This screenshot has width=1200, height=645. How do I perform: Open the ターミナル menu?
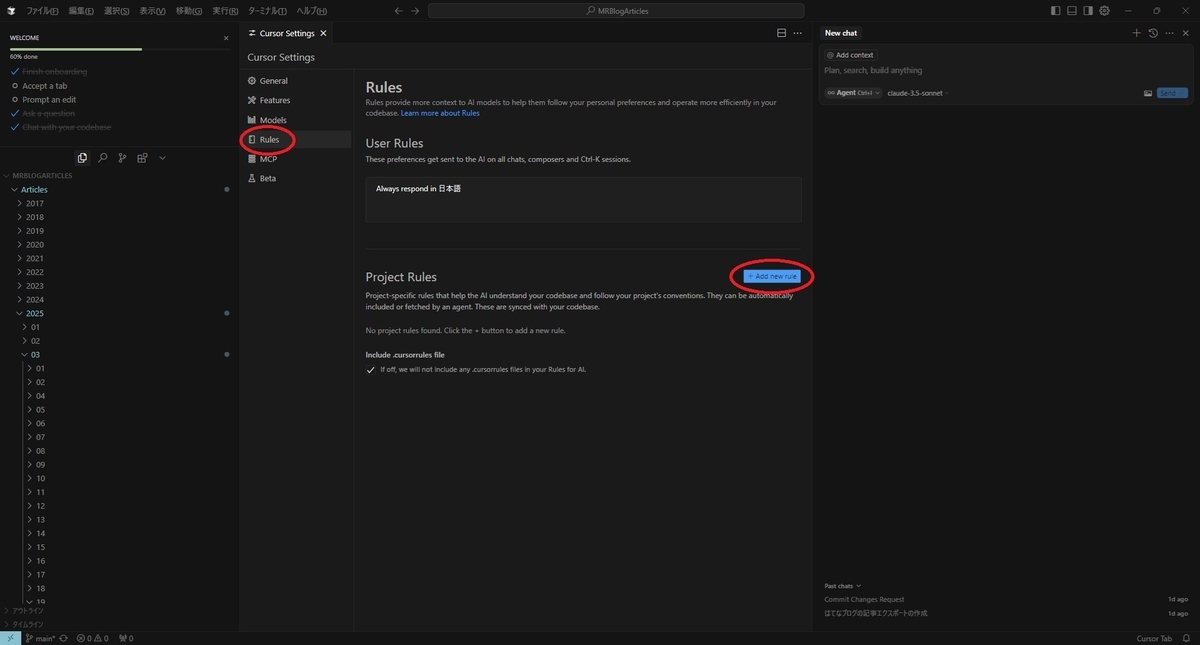click(x=268, y=11)
